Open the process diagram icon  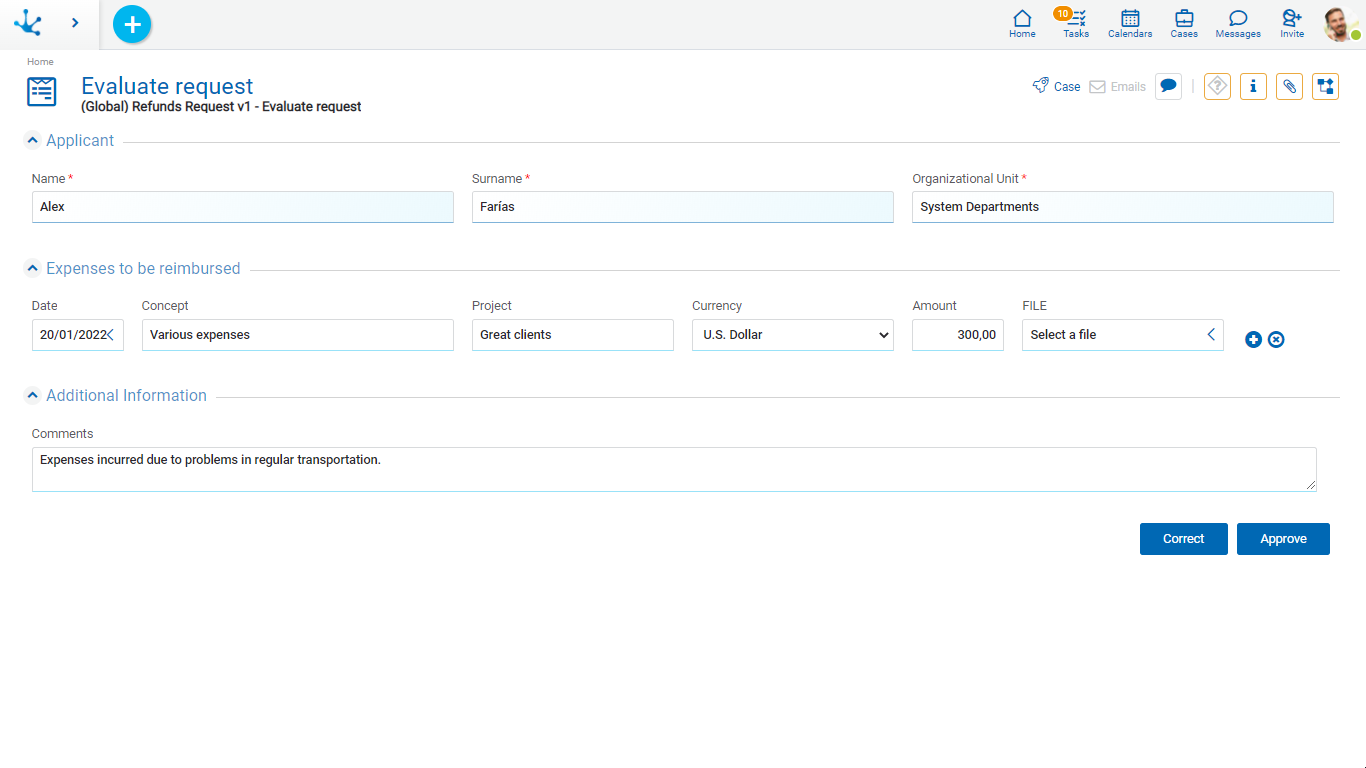(1325, 87)
